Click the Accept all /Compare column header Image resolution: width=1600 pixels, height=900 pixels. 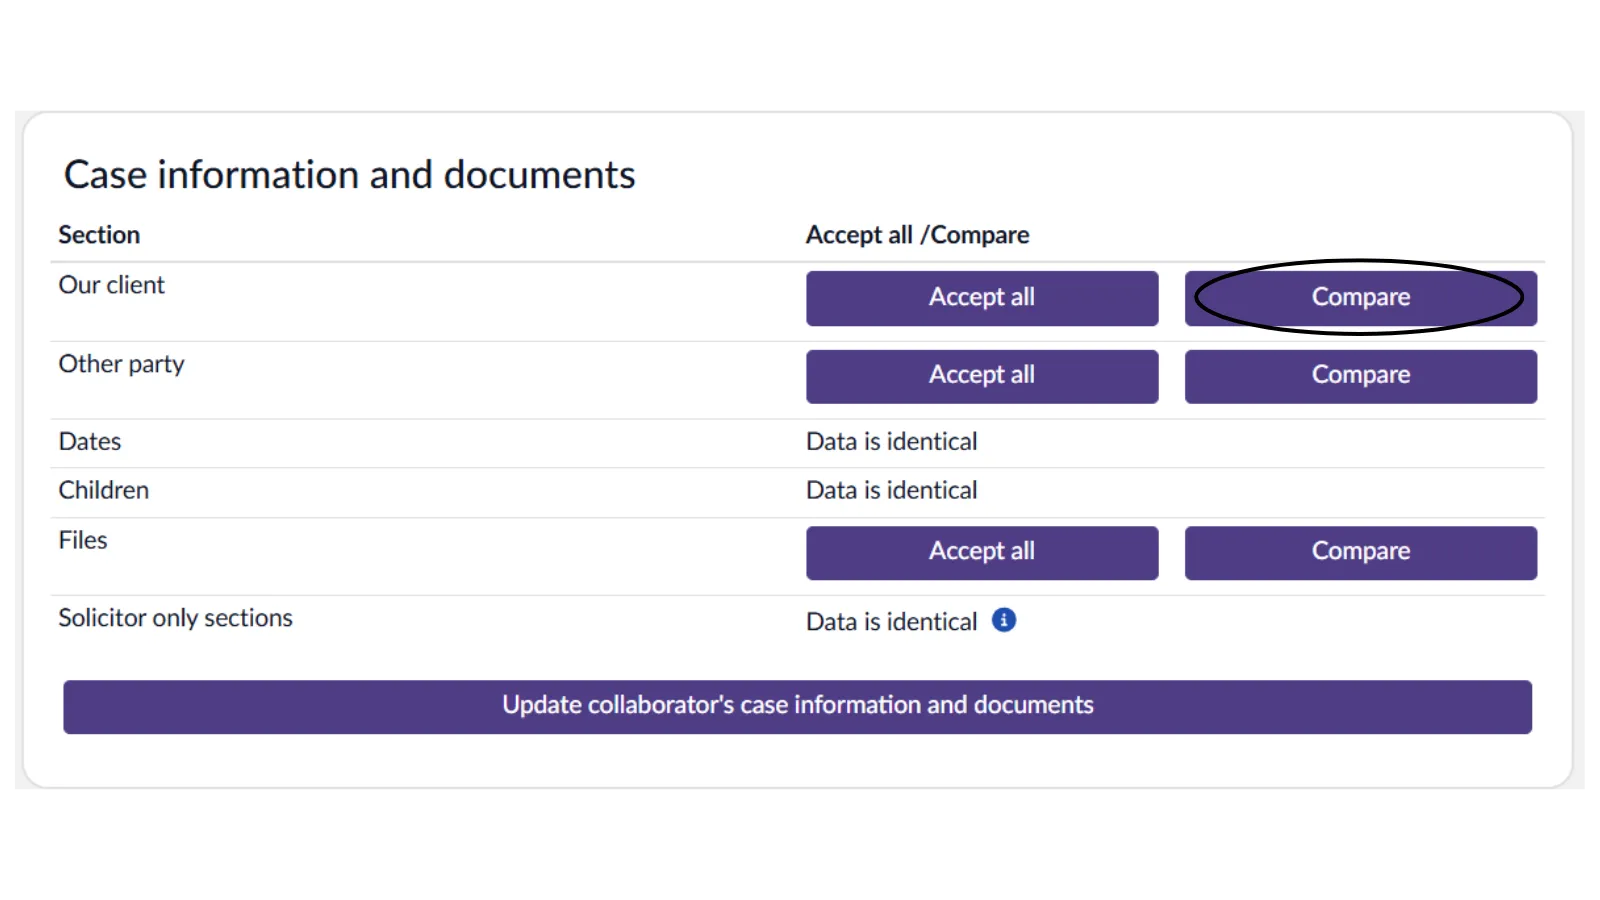click(x=917, y=235)
